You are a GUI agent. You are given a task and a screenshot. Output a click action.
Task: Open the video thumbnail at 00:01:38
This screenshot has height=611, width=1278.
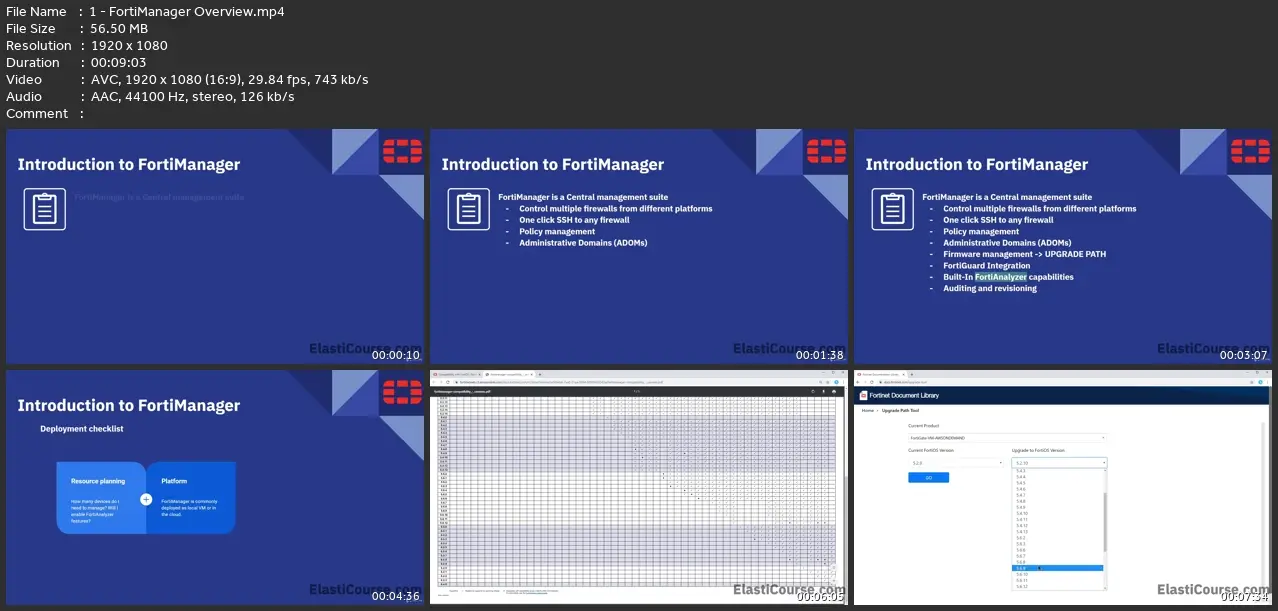639,246
